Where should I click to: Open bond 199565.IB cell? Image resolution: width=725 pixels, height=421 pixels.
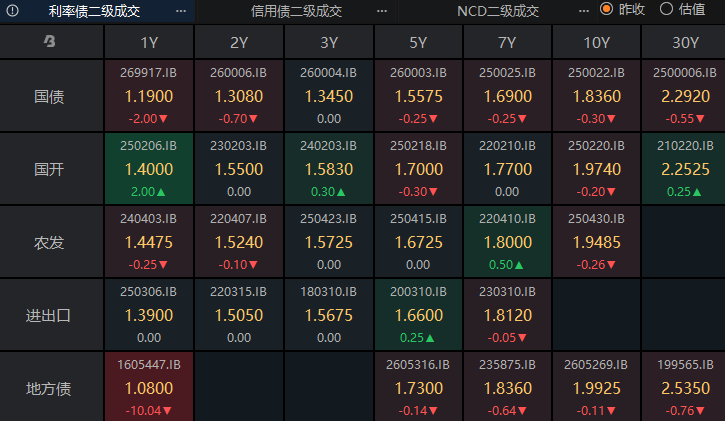click(x=683, y=387)
